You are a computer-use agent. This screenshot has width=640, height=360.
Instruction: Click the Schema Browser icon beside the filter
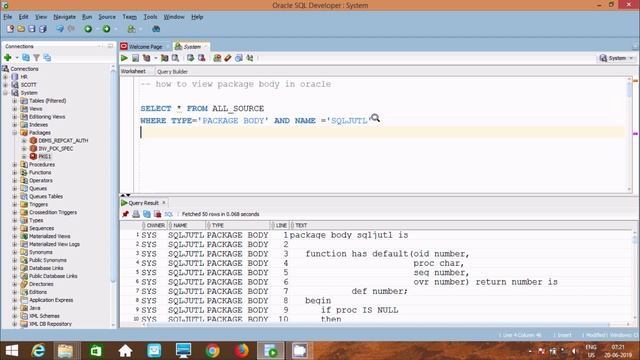click(47, 58)
